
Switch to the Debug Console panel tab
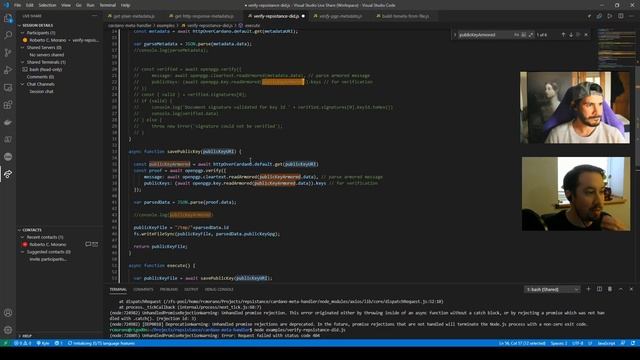[219, 289]
